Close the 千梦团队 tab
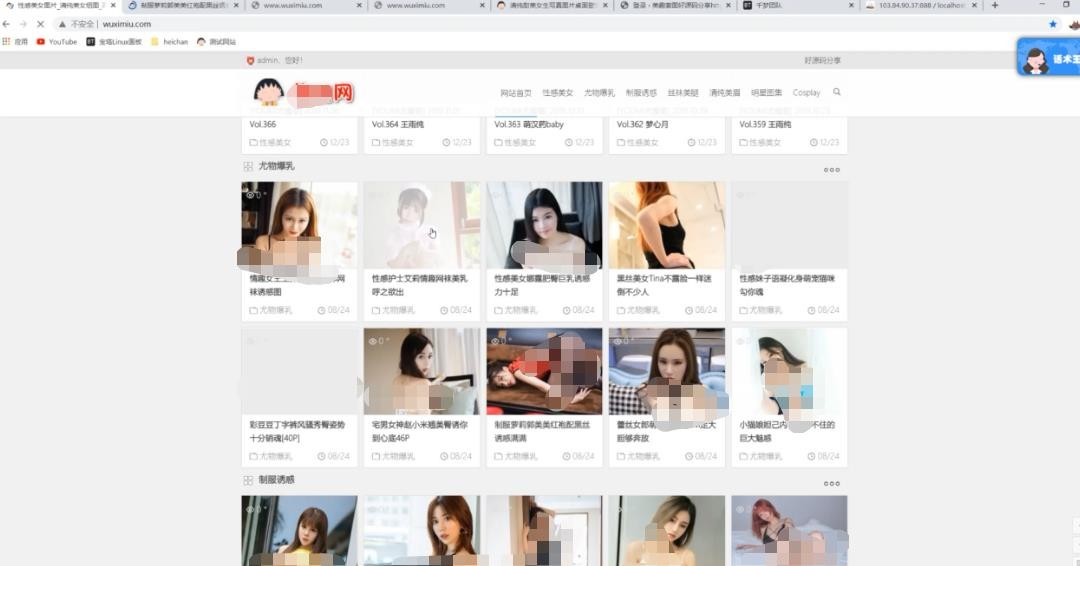The image size is (1080, 589). (x=851, y=6)
